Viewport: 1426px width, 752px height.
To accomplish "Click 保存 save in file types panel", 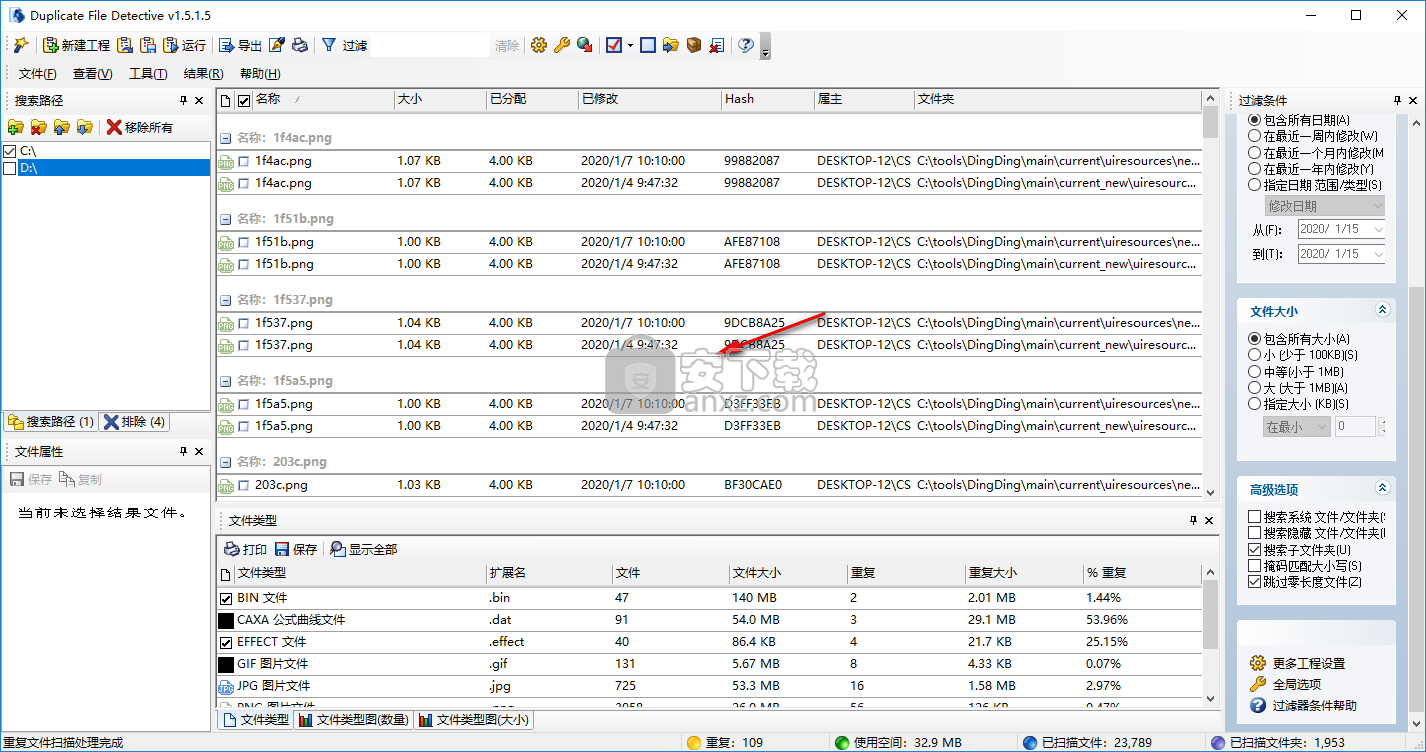I will (x=296, y=549).
